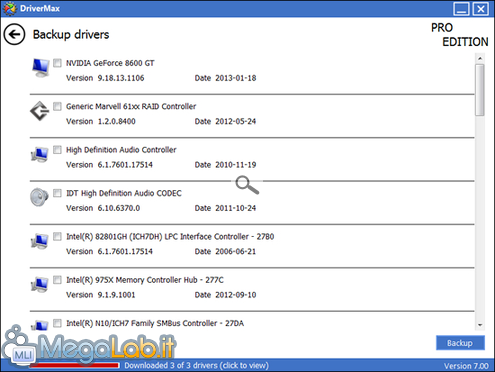The width and height of the screenshot is (495, 372).
Task: Click 'Intel(R) N10/ICH7 Family SMBus Controller' text
Action: click(142, 323)
